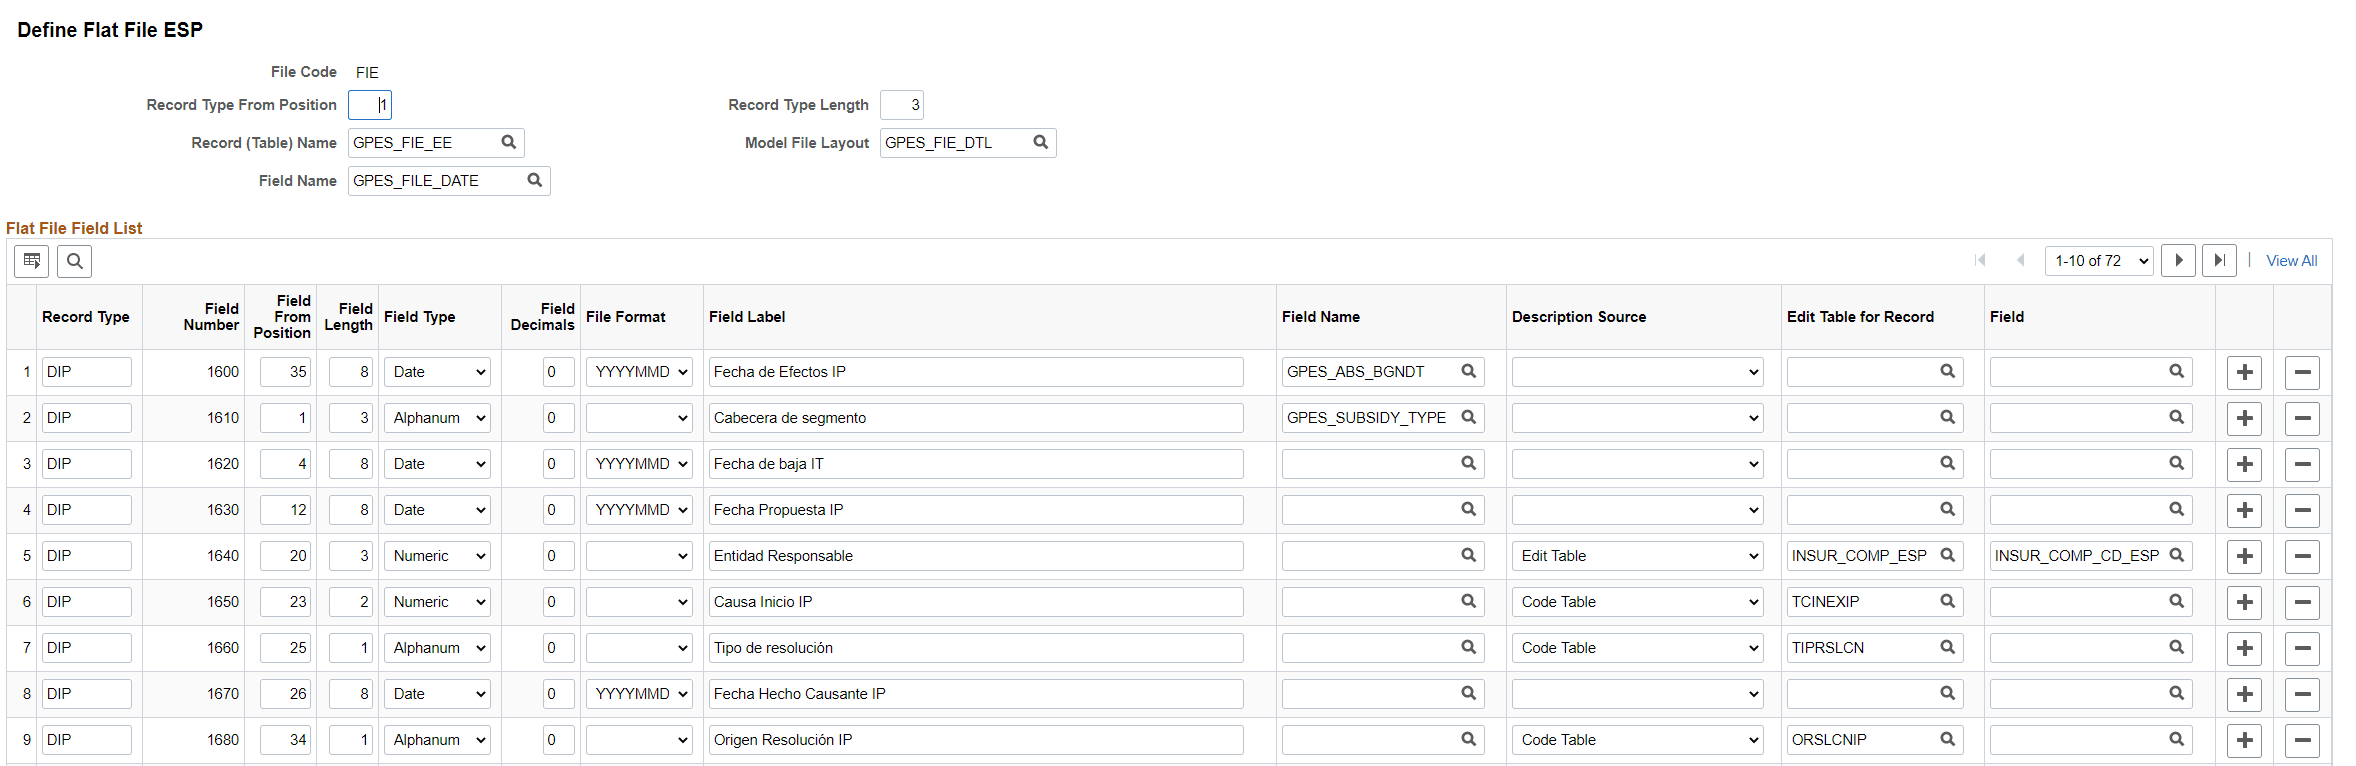Delete the Causa Inicio IP row
The height and width of the screenshot is (766, 2356).
point(2302,602)
